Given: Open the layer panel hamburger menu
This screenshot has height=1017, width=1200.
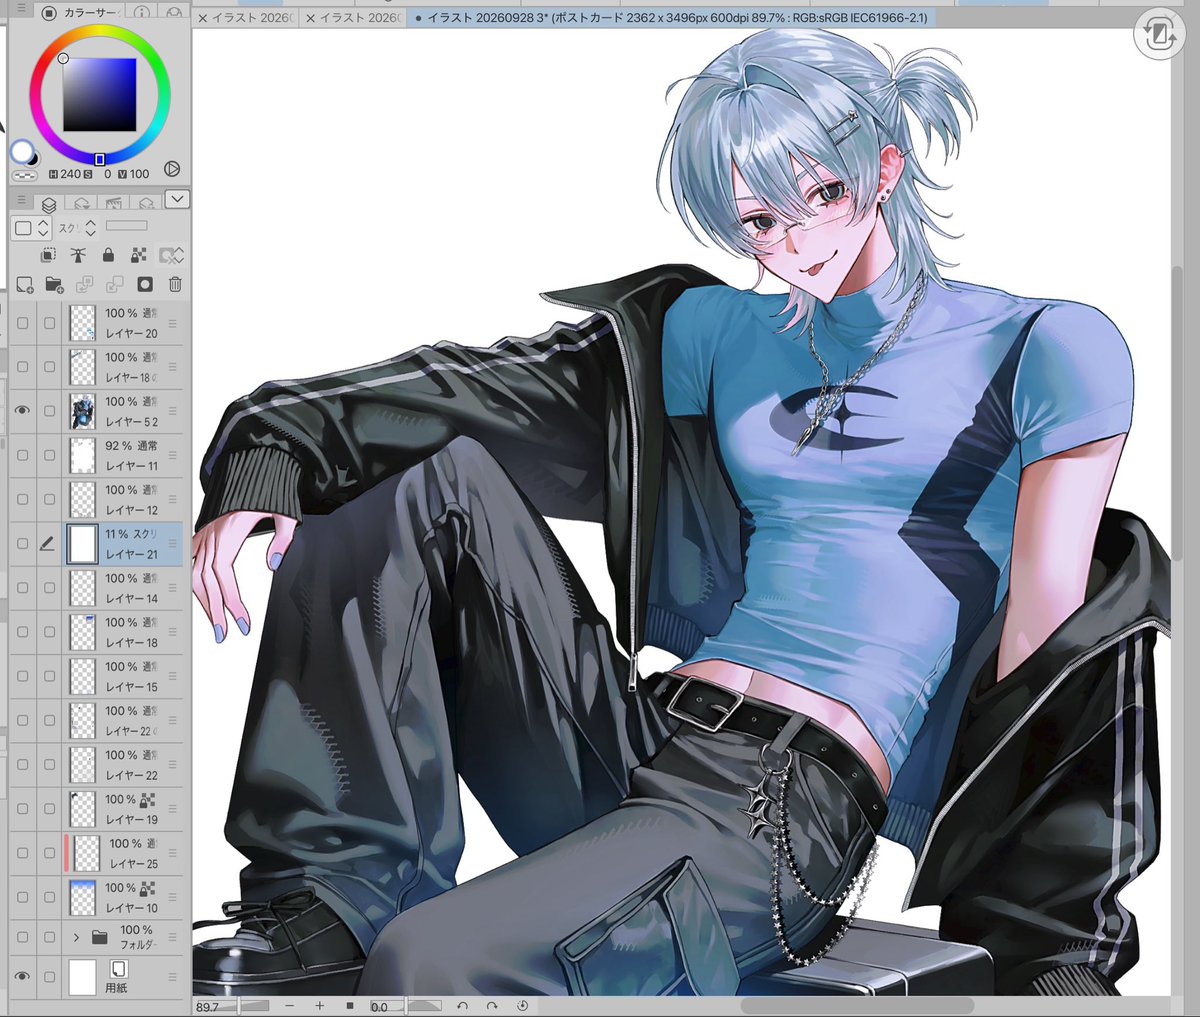Looking at the screenshot, I should pos(22,201).
